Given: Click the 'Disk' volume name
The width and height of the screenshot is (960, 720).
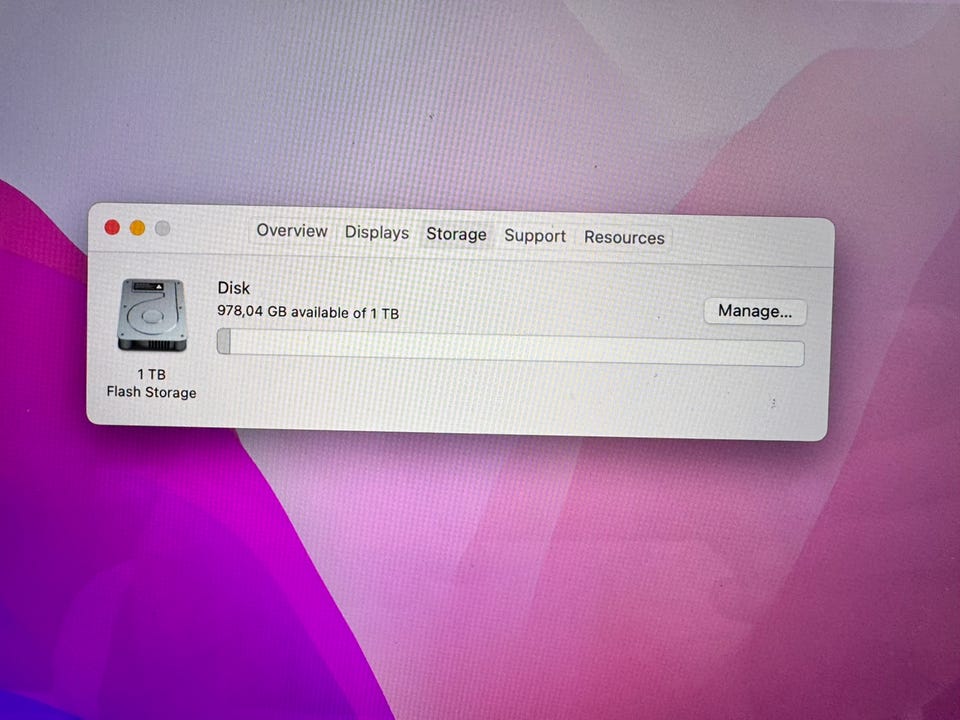Looking at the screenshot, I should (233, 288).
